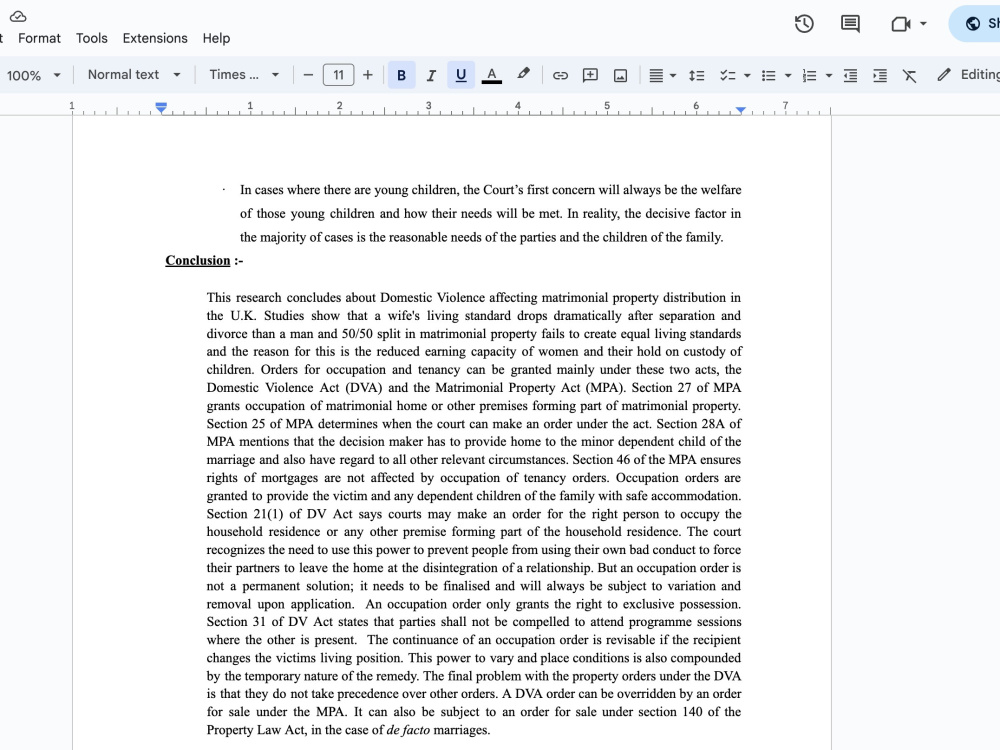Decrease font size with minus button
This screenshot has width=1000, height=750.
(308, 75)
